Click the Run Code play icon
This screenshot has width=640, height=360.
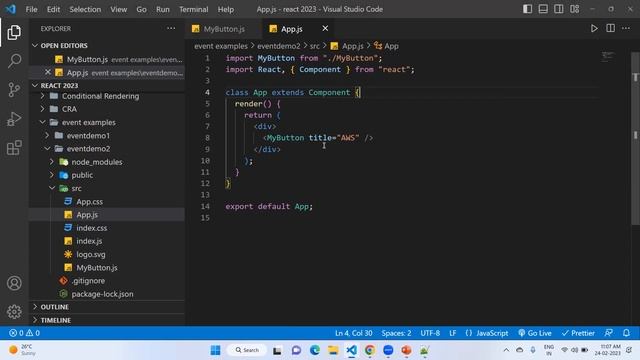coord(594,29)
